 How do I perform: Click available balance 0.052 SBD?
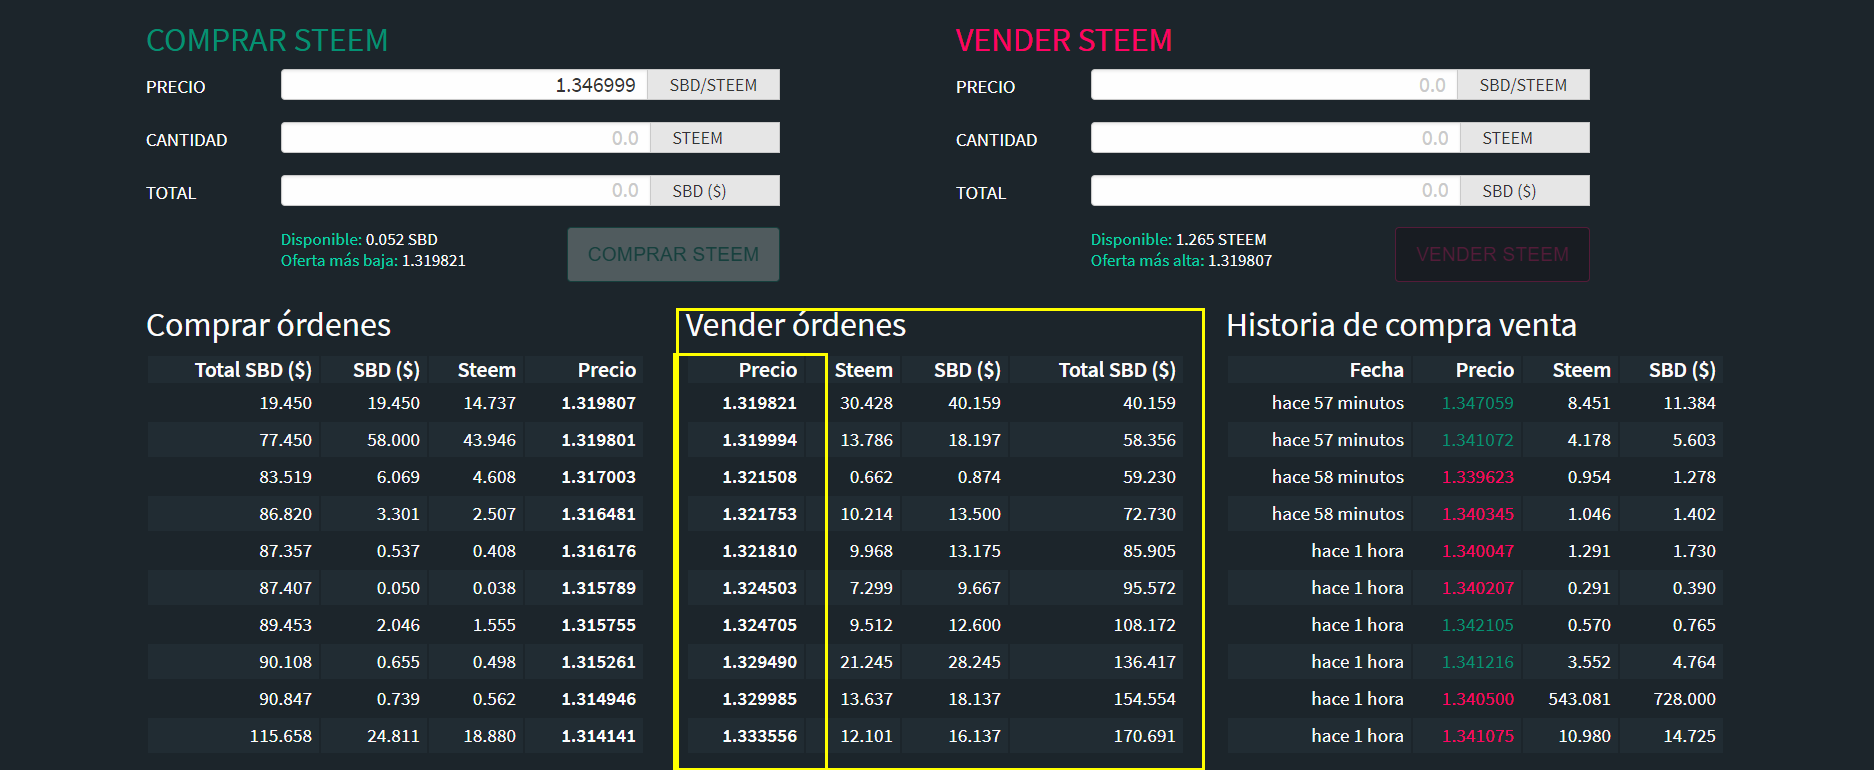[402, 240]
